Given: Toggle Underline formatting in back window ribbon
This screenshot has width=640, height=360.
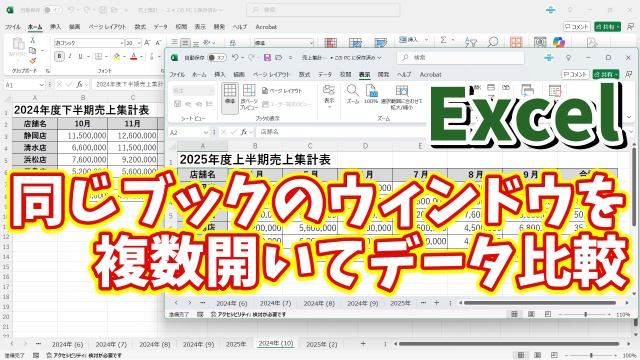Looking at the screenshot, I should point(80,56).
